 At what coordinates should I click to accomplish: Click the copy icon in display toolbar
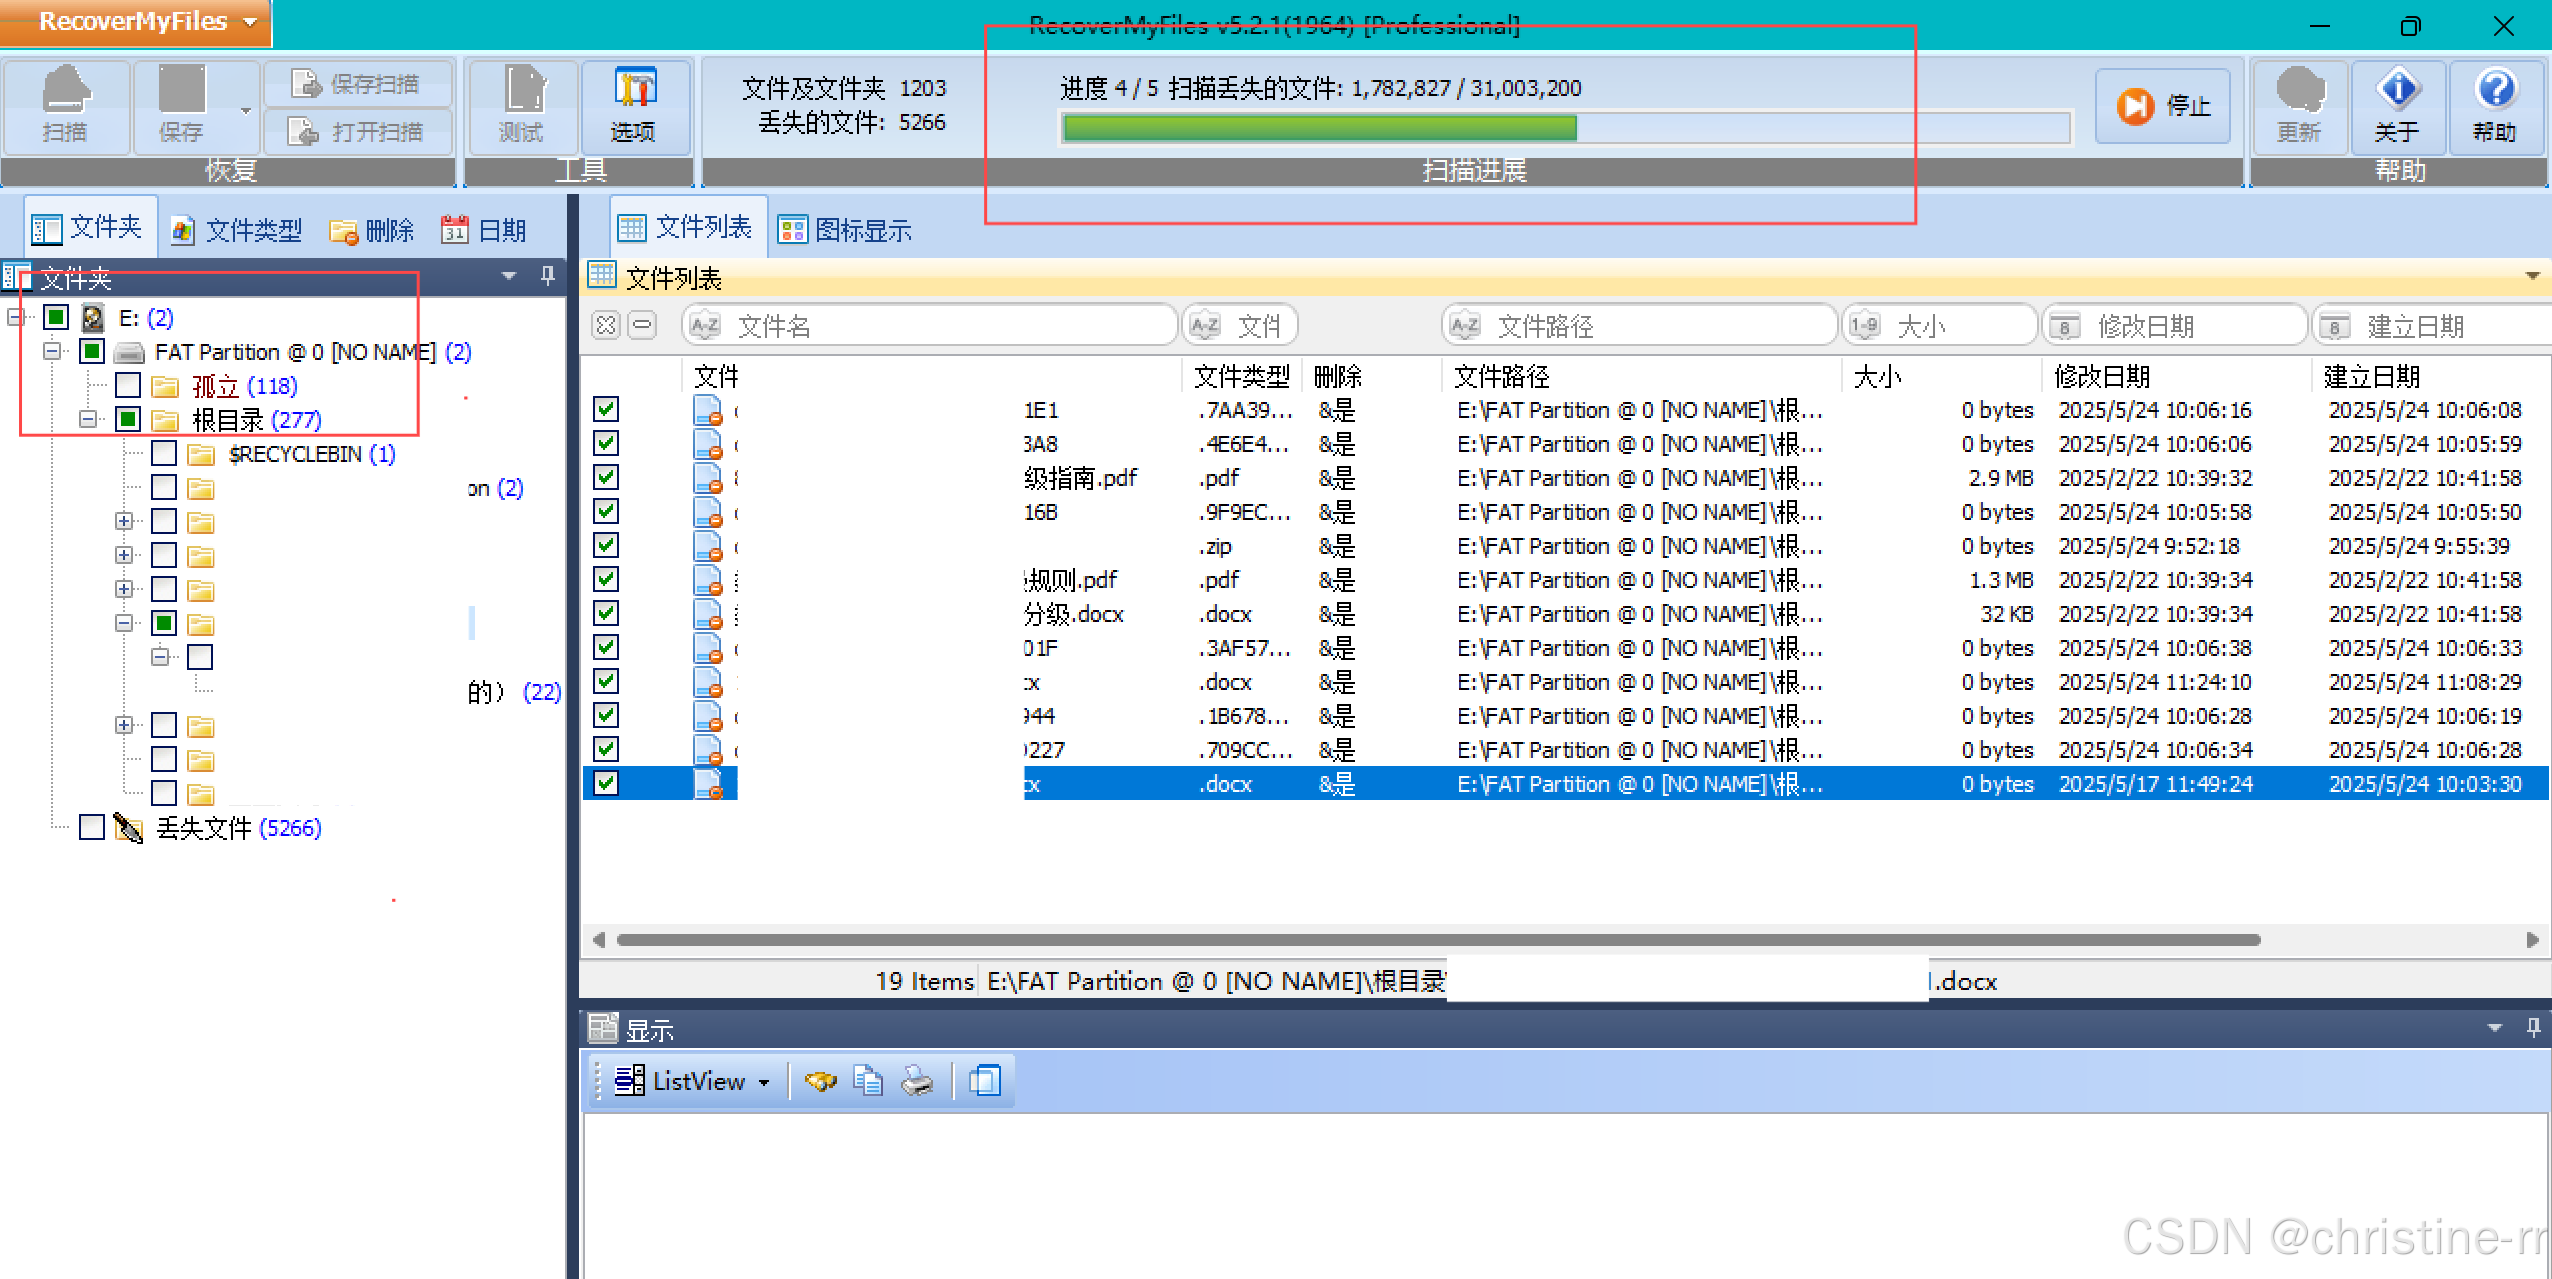point(867,1081)
